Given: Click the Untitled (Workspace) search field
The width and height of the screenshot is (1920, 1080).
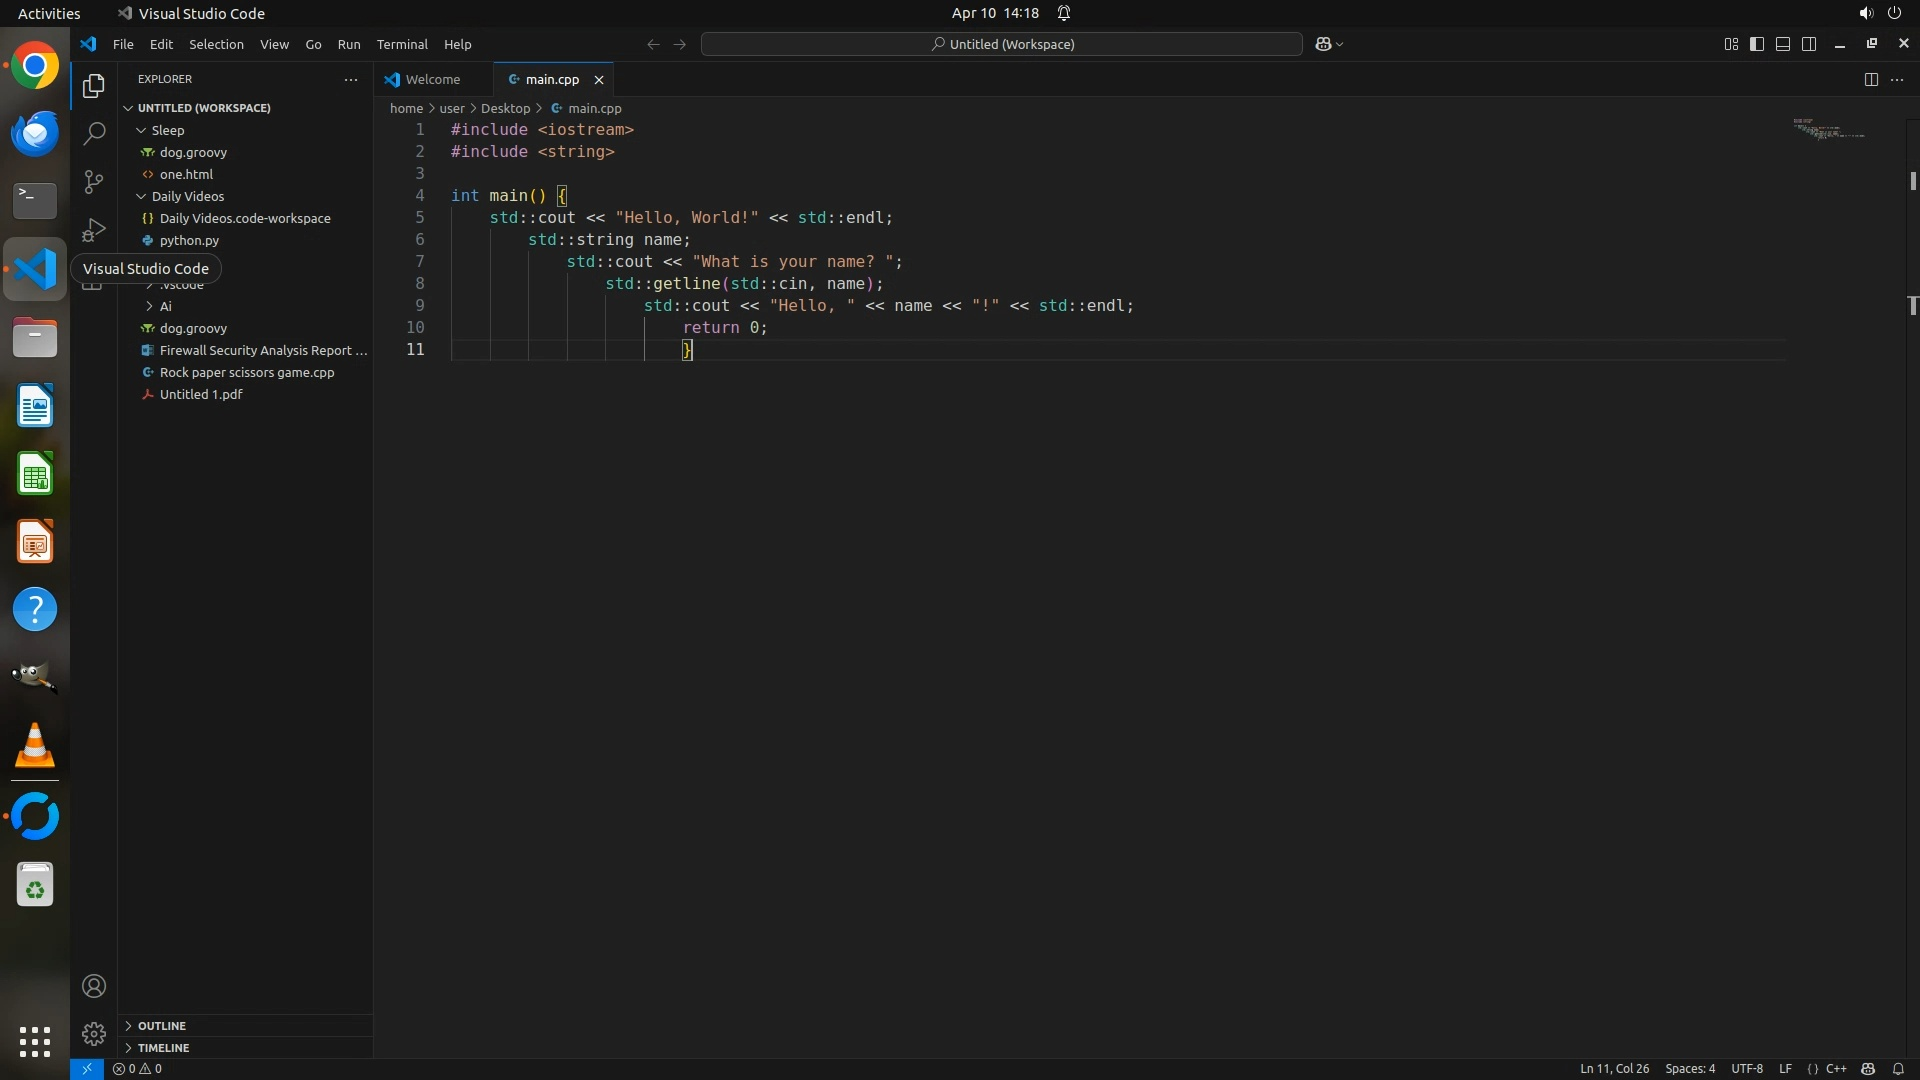Looking at the screenshot, I should coord(1002,44).
